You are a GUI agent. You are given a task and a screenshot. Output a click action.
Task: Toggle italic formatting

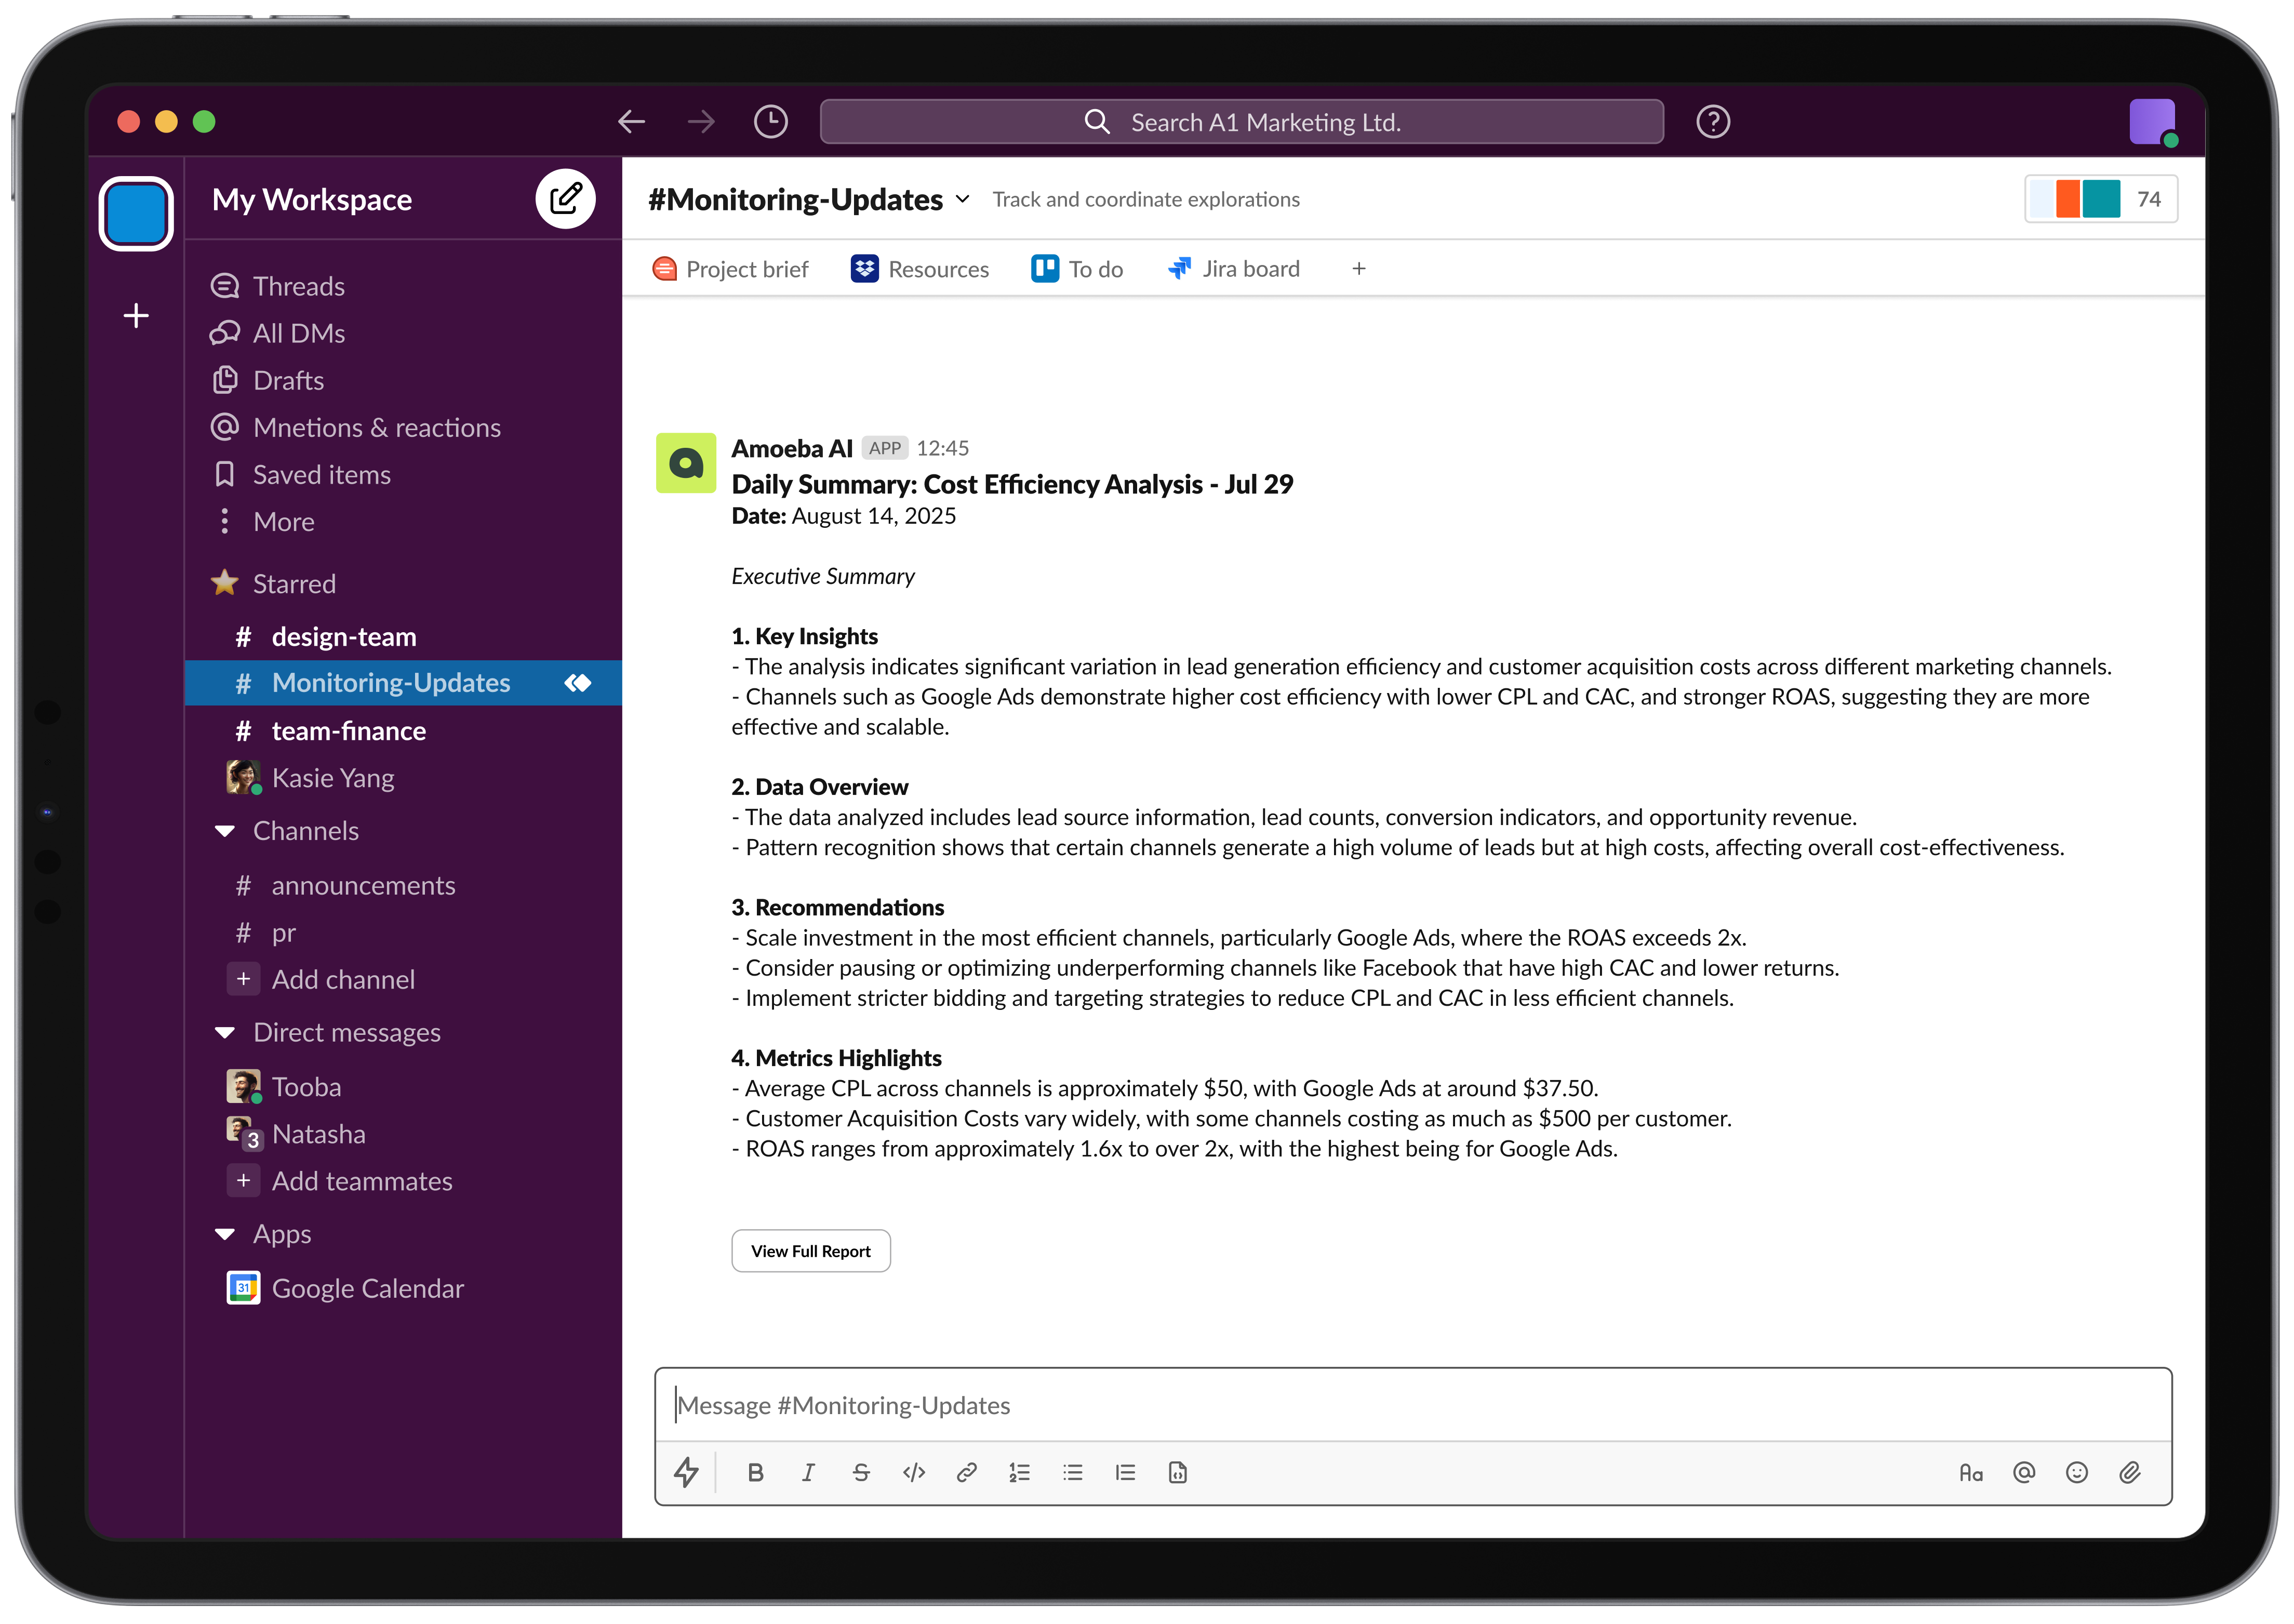[x=808, y=1472]
